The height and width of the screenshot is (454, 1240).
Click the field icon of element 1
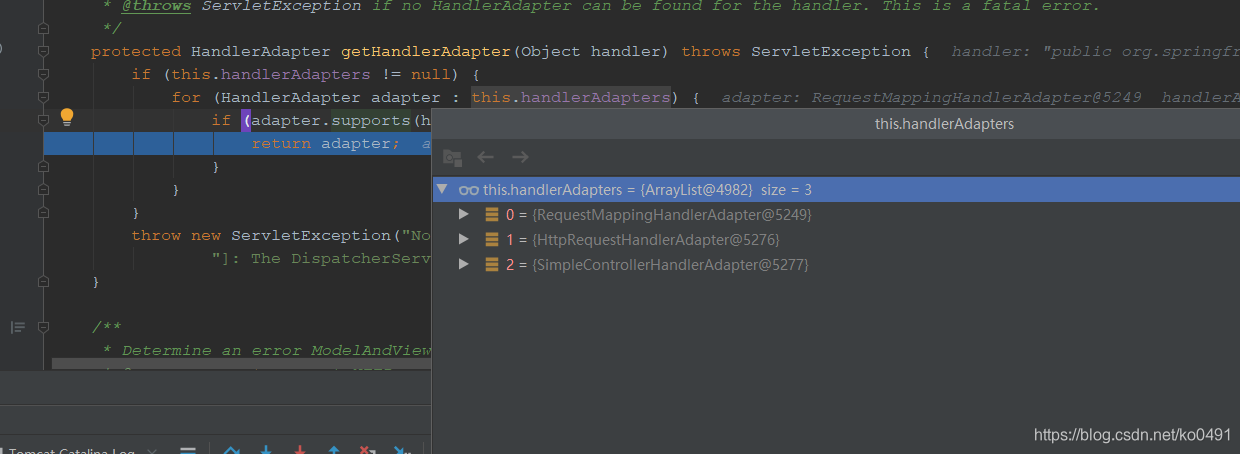click(492, 240)
